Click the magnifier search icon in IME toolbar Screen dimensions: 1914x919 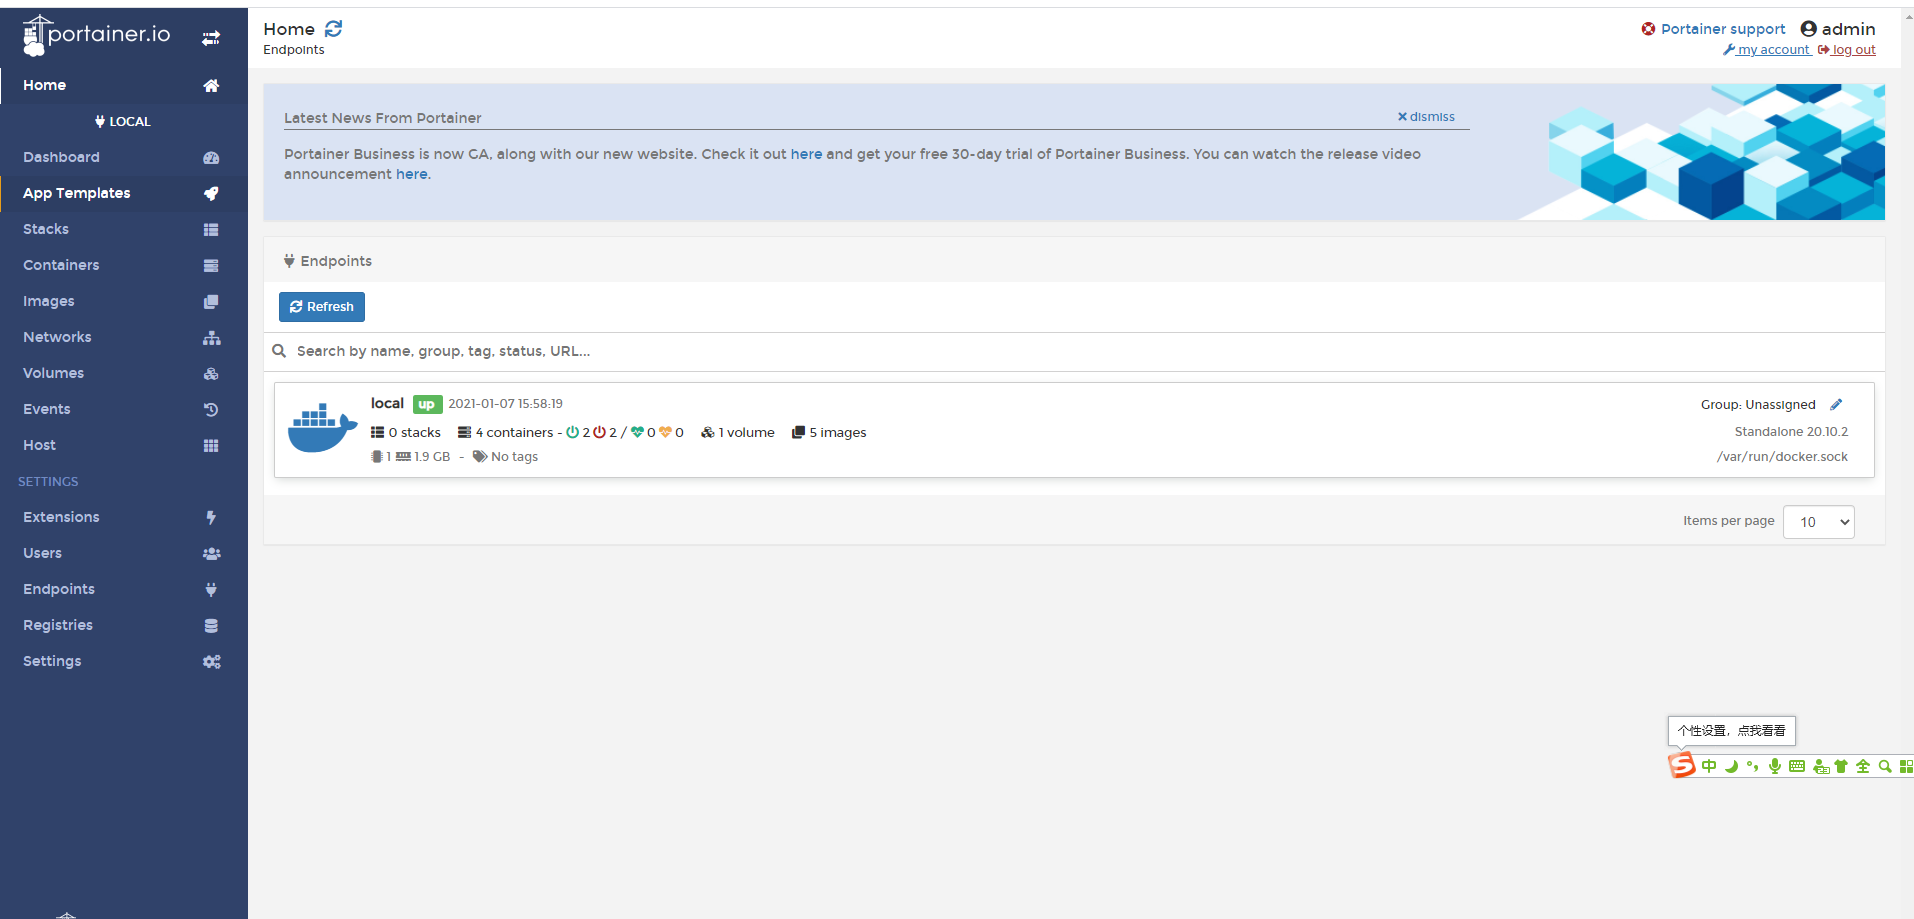1885,767
